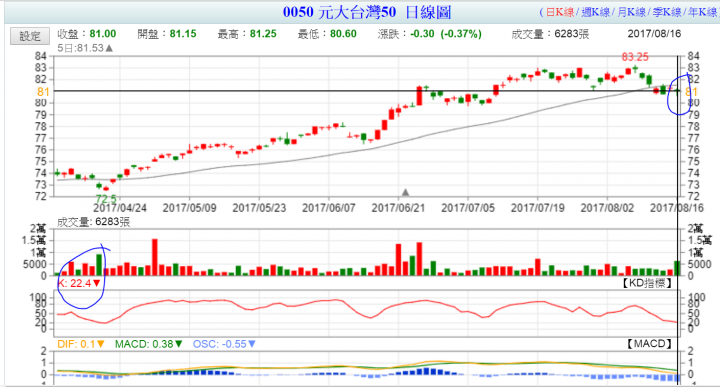Open the 設定 settings button
The height and width of the screenshot is (387, 720).
pyautogui.click(x=30, y=36)
